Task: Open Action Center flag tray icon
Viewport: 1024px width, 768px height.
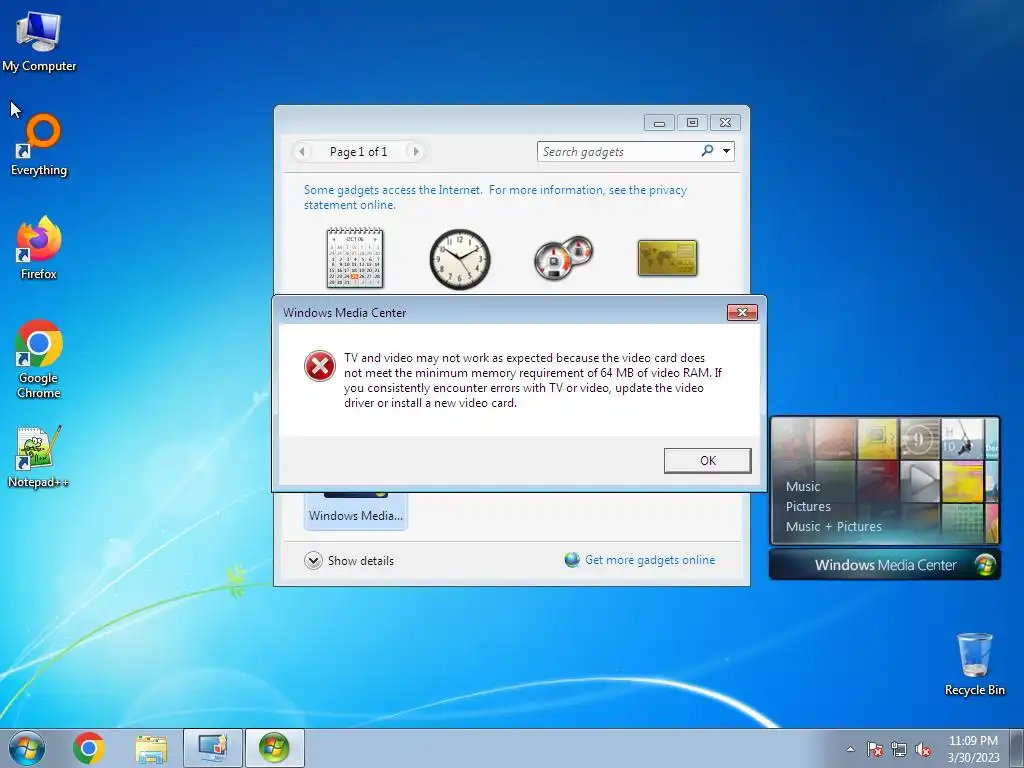Action: [x=874, y=750]
